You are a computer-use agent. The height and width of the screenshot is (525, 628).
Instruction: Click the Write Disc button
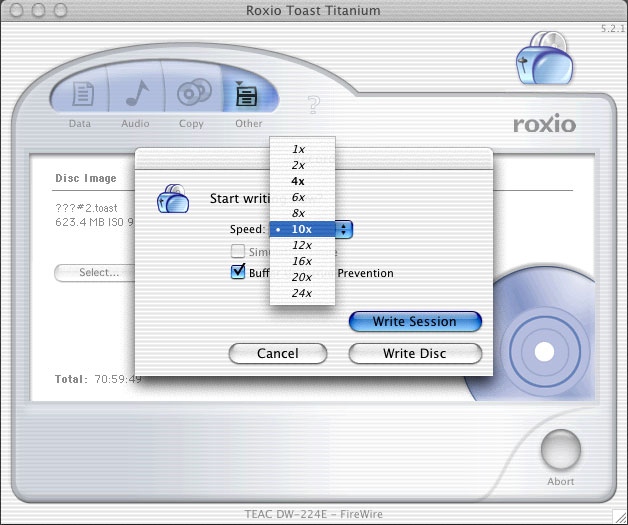pos(415,353)
